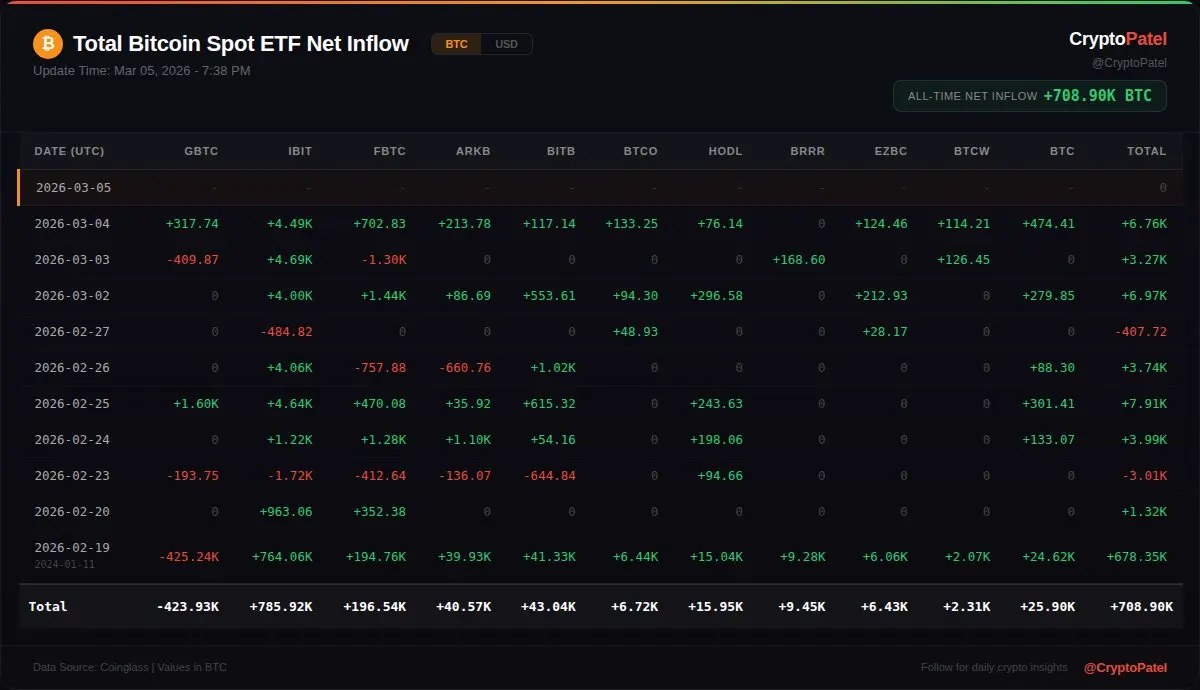Viewport: 1200px width, 690px height.
Task: Click the ARKB column header
Action: (473, 151)
